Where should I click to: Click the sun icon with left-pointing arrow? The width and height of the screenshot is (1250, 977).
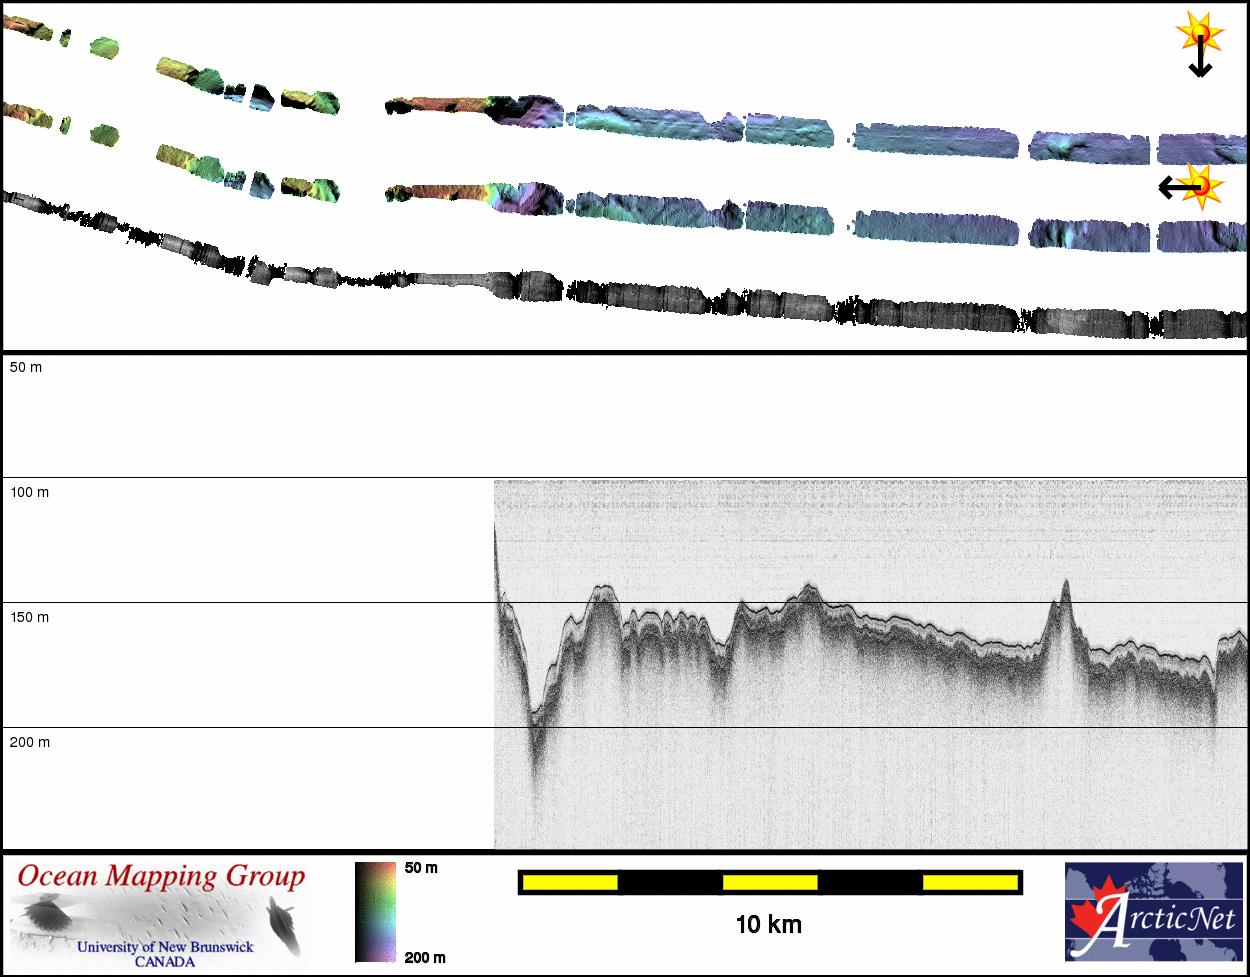(x=1192, y=185)
